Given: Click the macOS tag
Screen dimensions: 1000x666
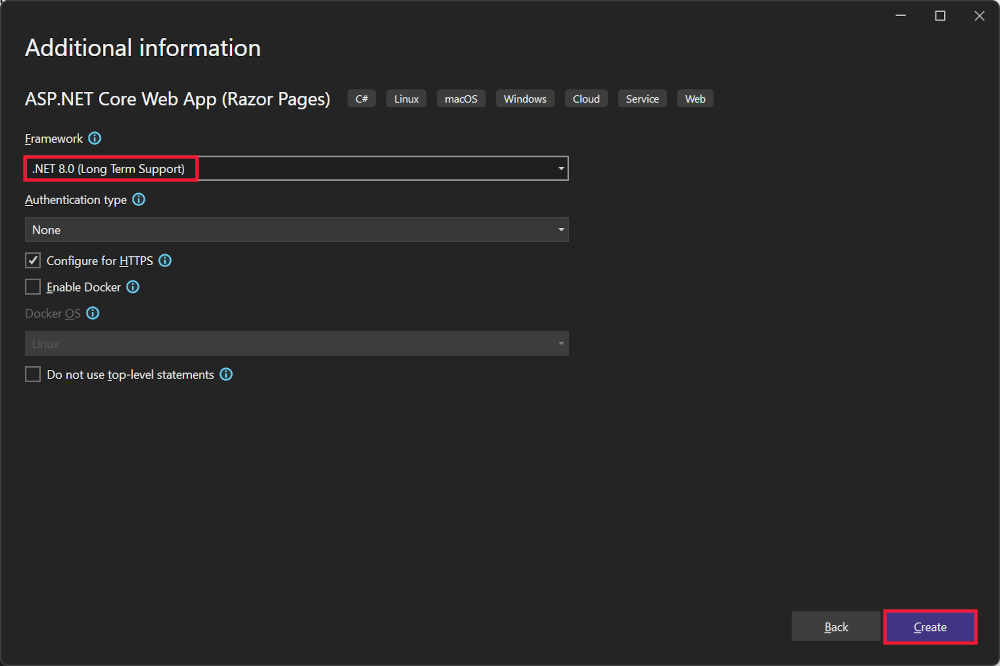Looking at the screenshot, I should [461, 99].
